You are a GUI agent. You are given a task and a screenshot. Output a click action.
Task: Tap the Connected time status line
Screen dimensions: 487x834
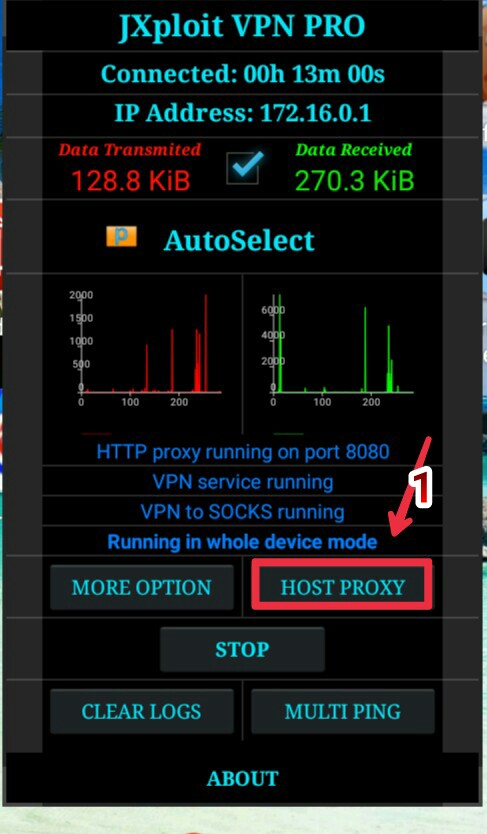(242, 74)
